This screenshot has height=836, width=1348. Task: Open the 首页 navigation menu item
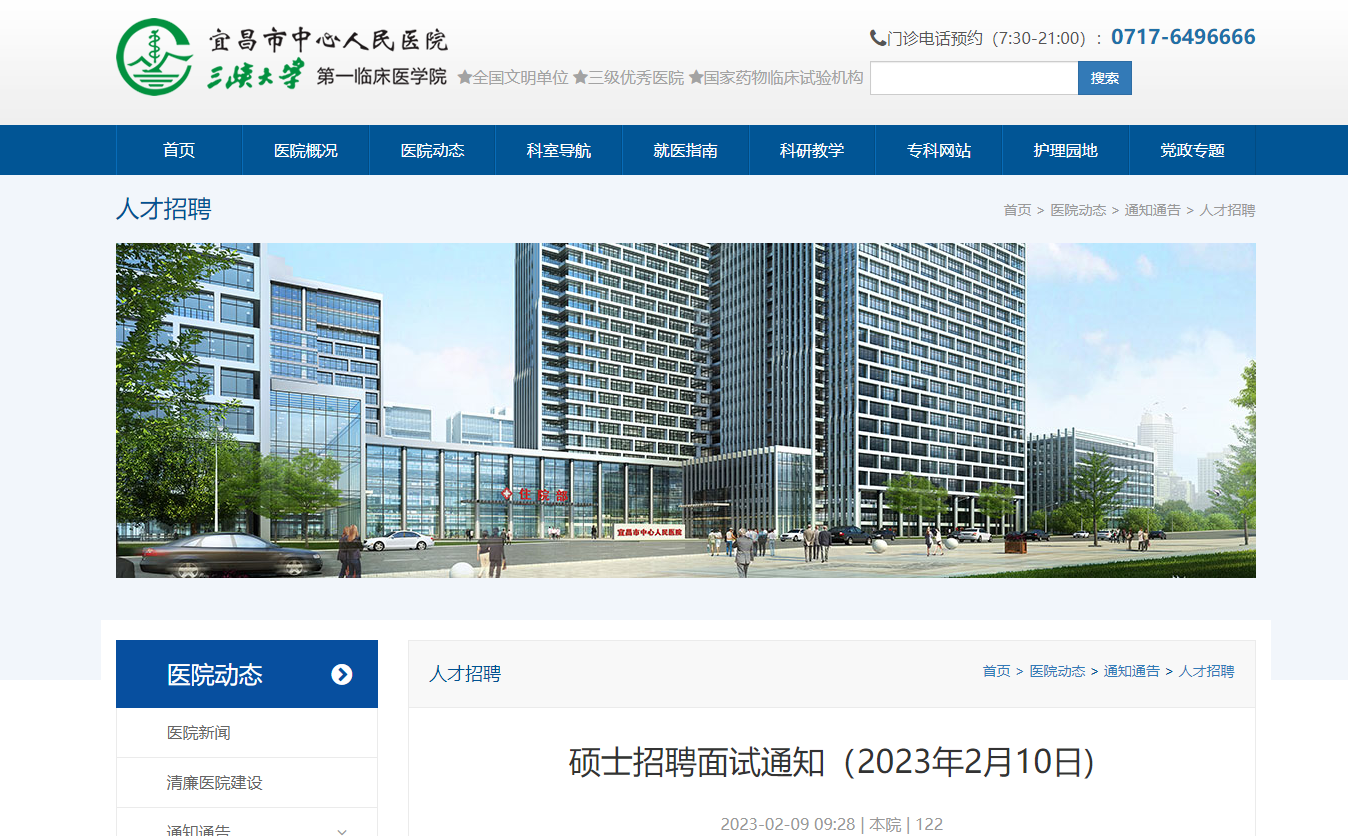[x=179, y=150]
